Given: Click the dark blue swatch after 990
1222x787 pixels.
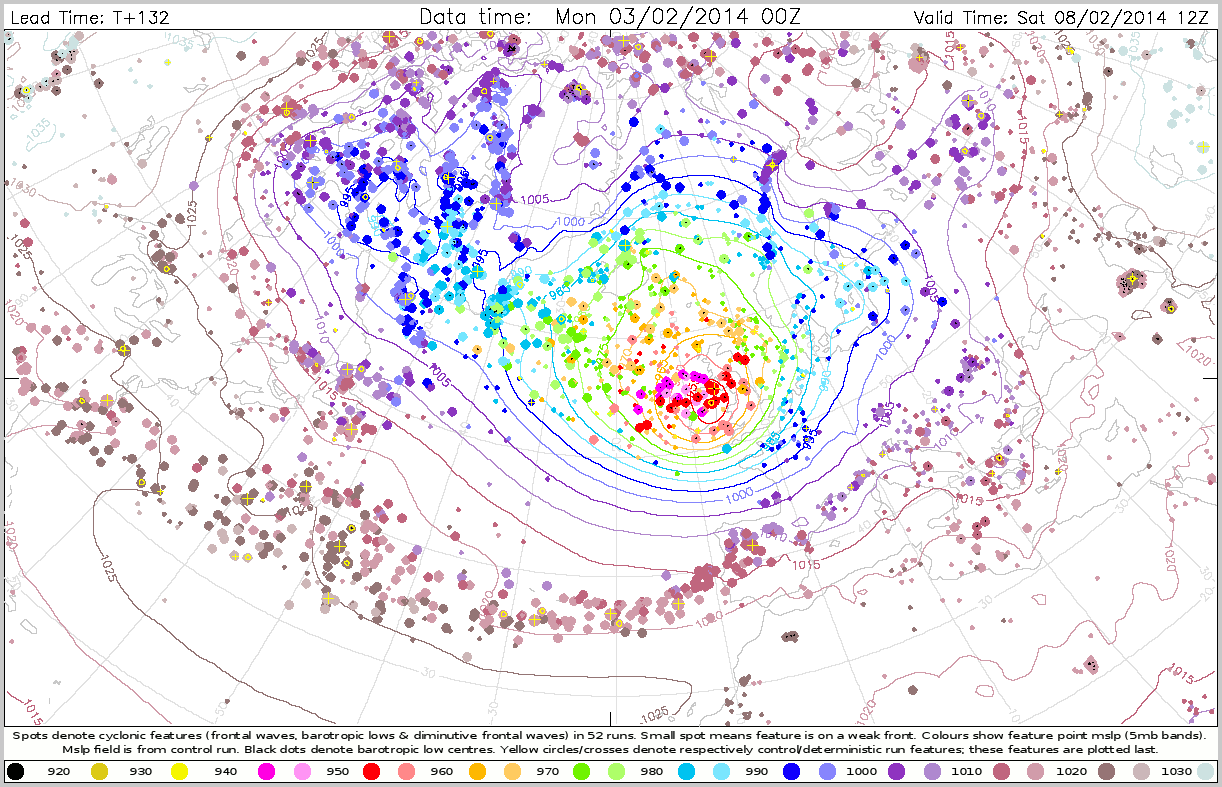Looking at the screenshot, I should click(791, 771).
